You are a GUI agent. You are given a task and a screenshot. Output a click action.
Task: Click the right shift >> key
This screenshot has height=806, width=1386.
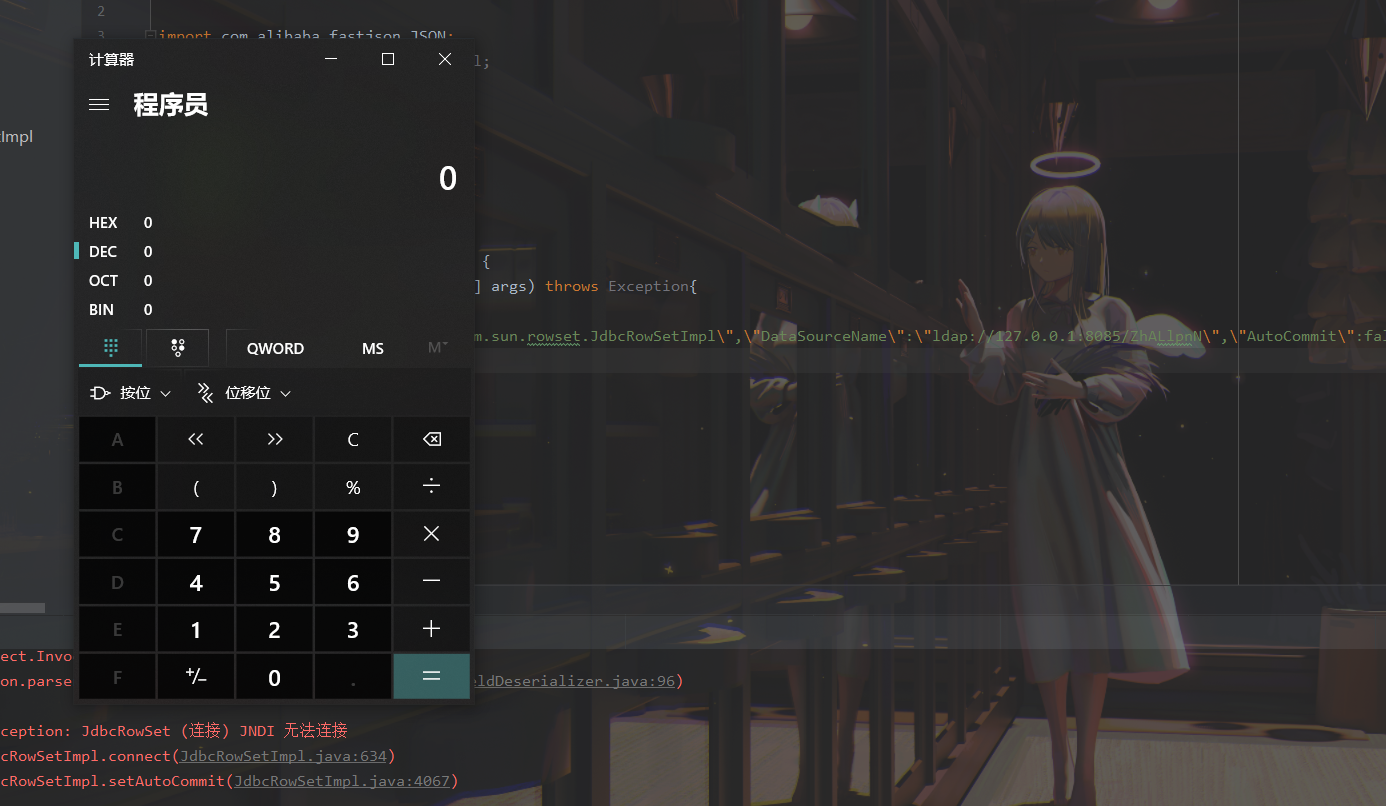[x=275, y=439]
